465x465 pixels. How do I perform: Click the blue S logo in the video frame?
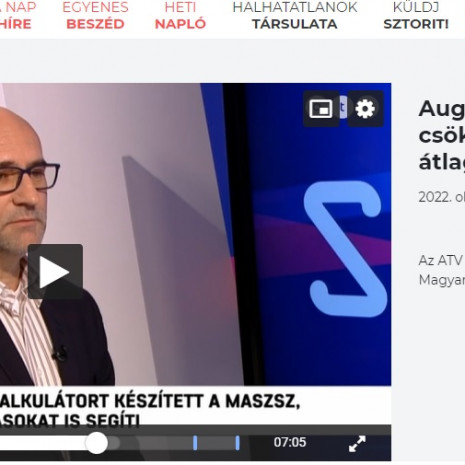pyautogui.click(x=346, y=248)
